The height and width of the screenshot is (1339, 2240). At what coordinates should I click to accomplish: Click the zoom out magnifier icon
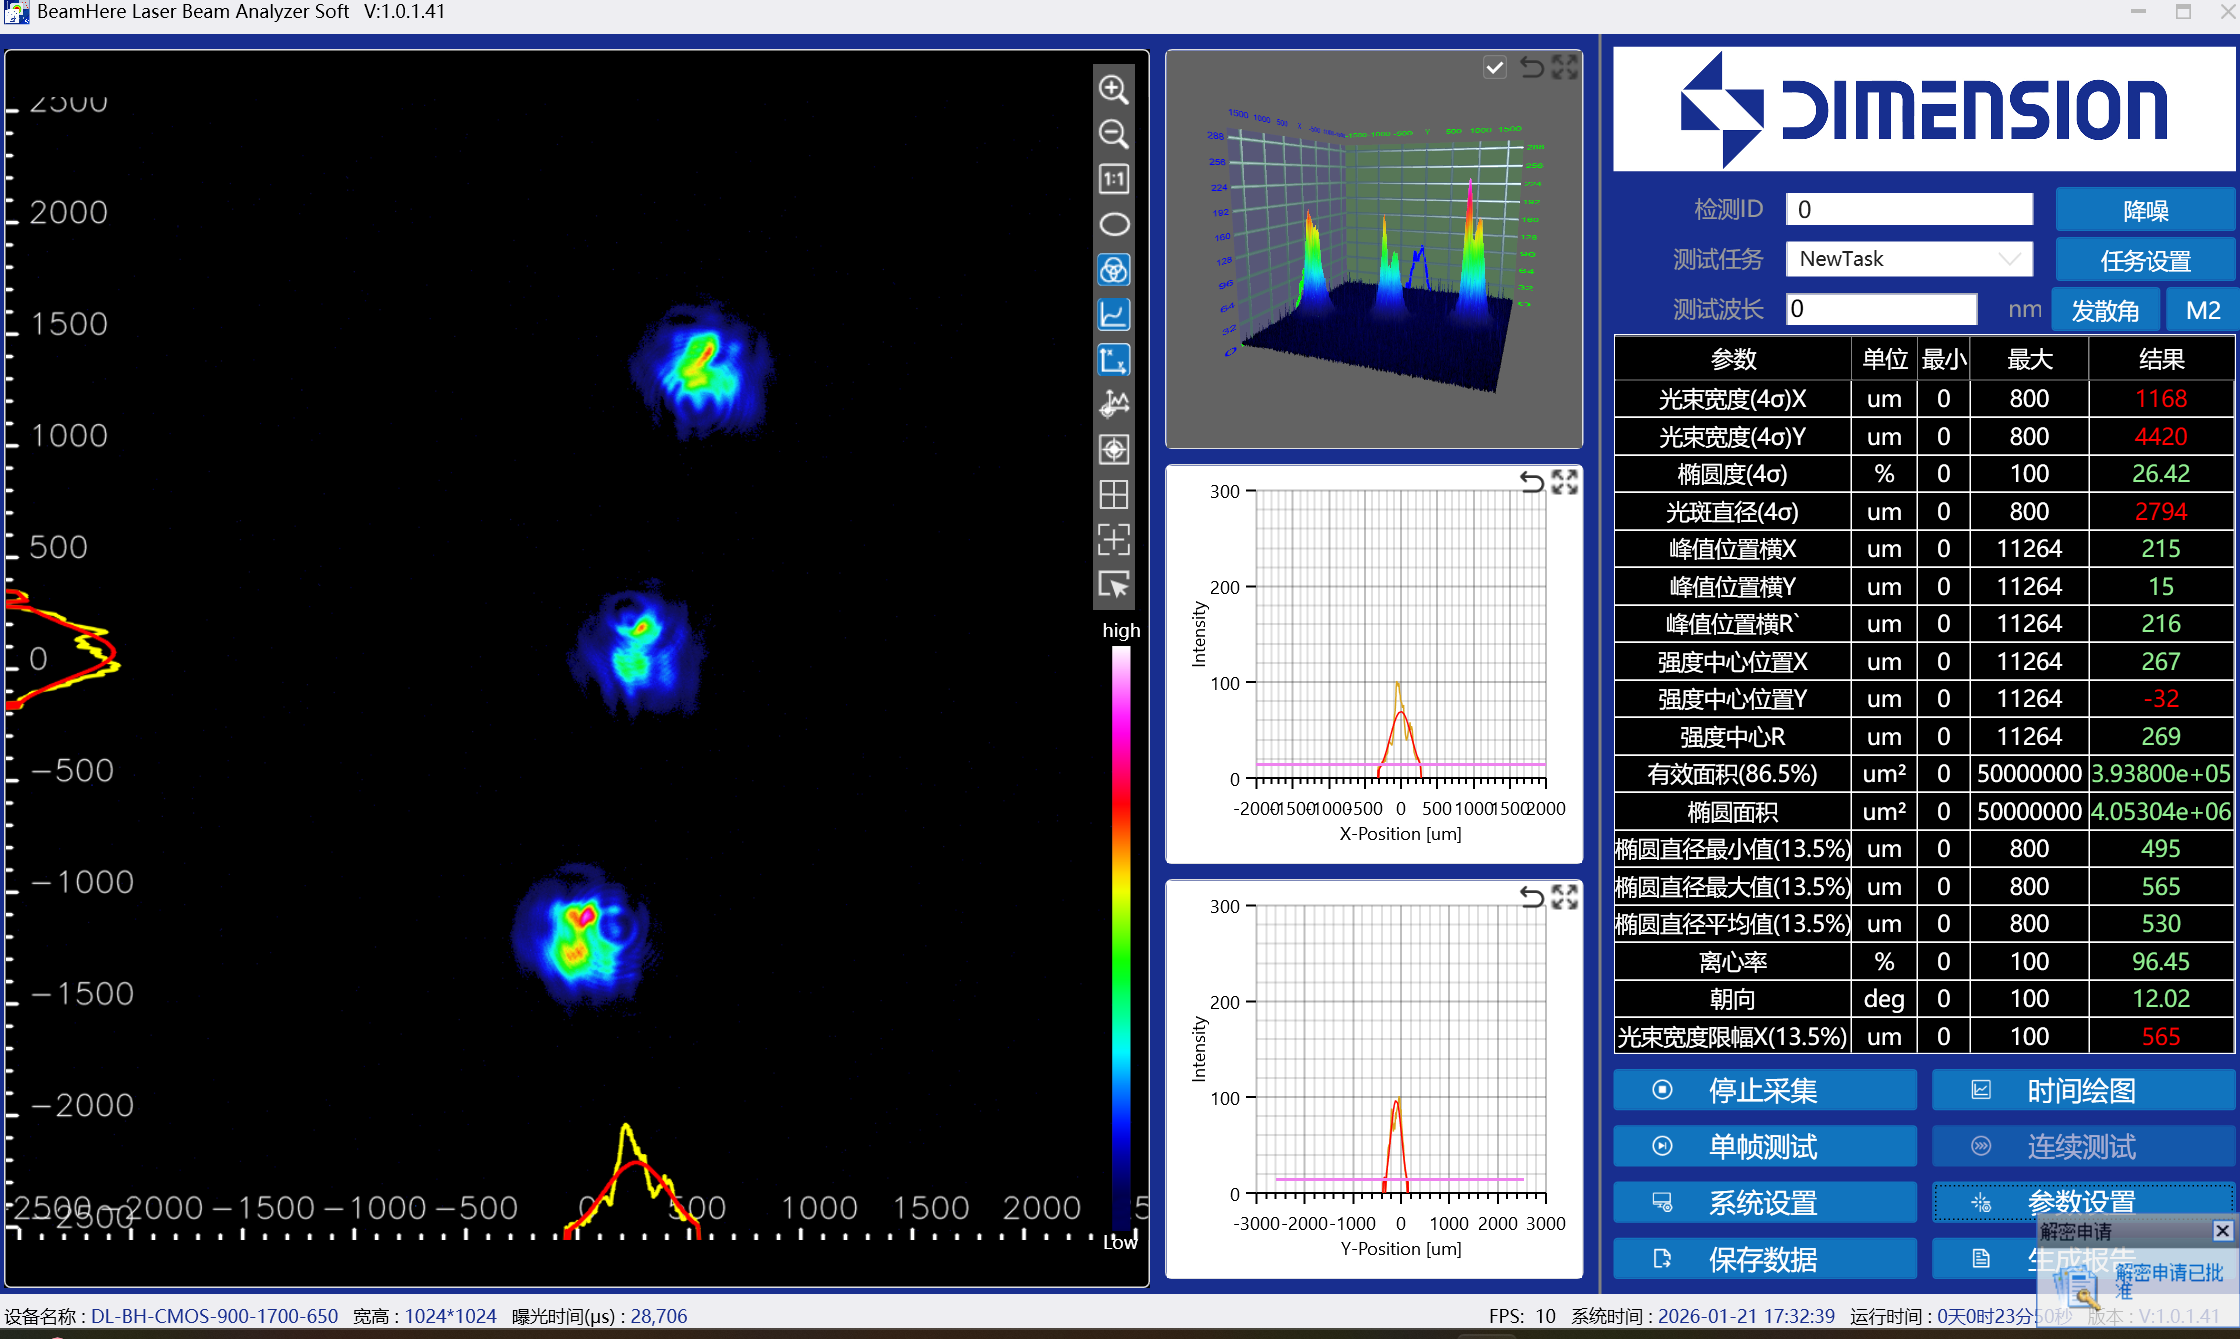point(1113,134)
